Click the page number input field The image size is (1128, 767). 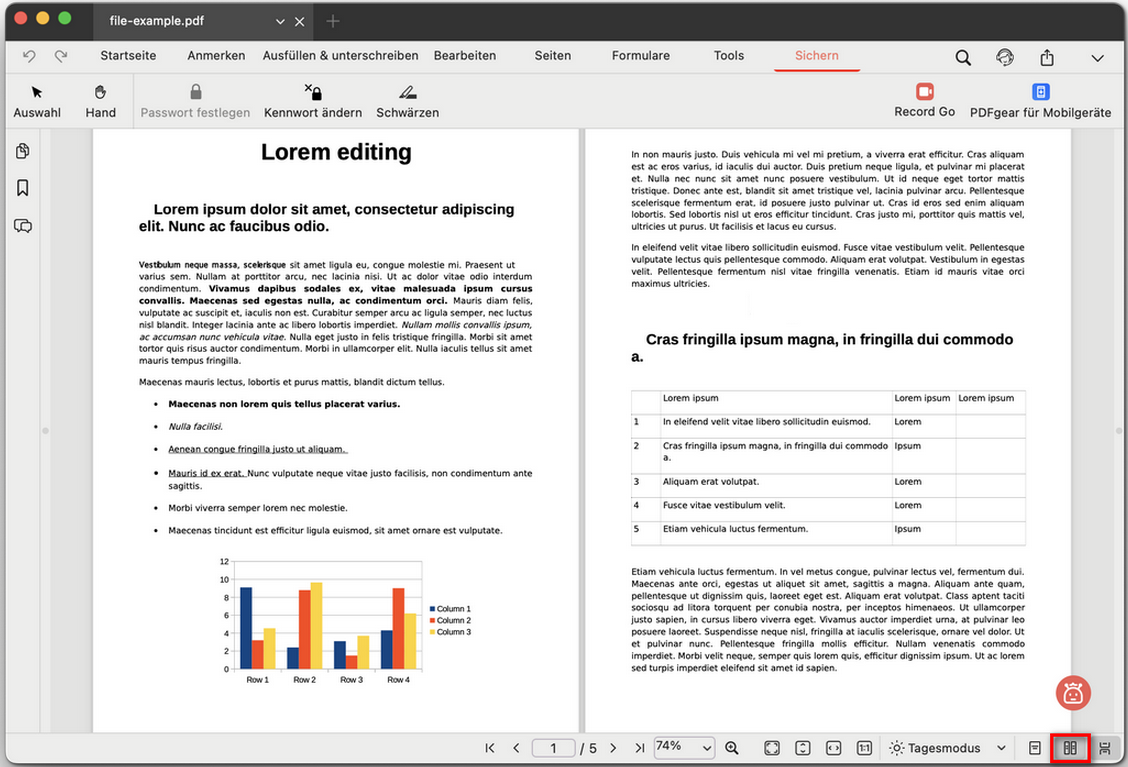[554, 748]
